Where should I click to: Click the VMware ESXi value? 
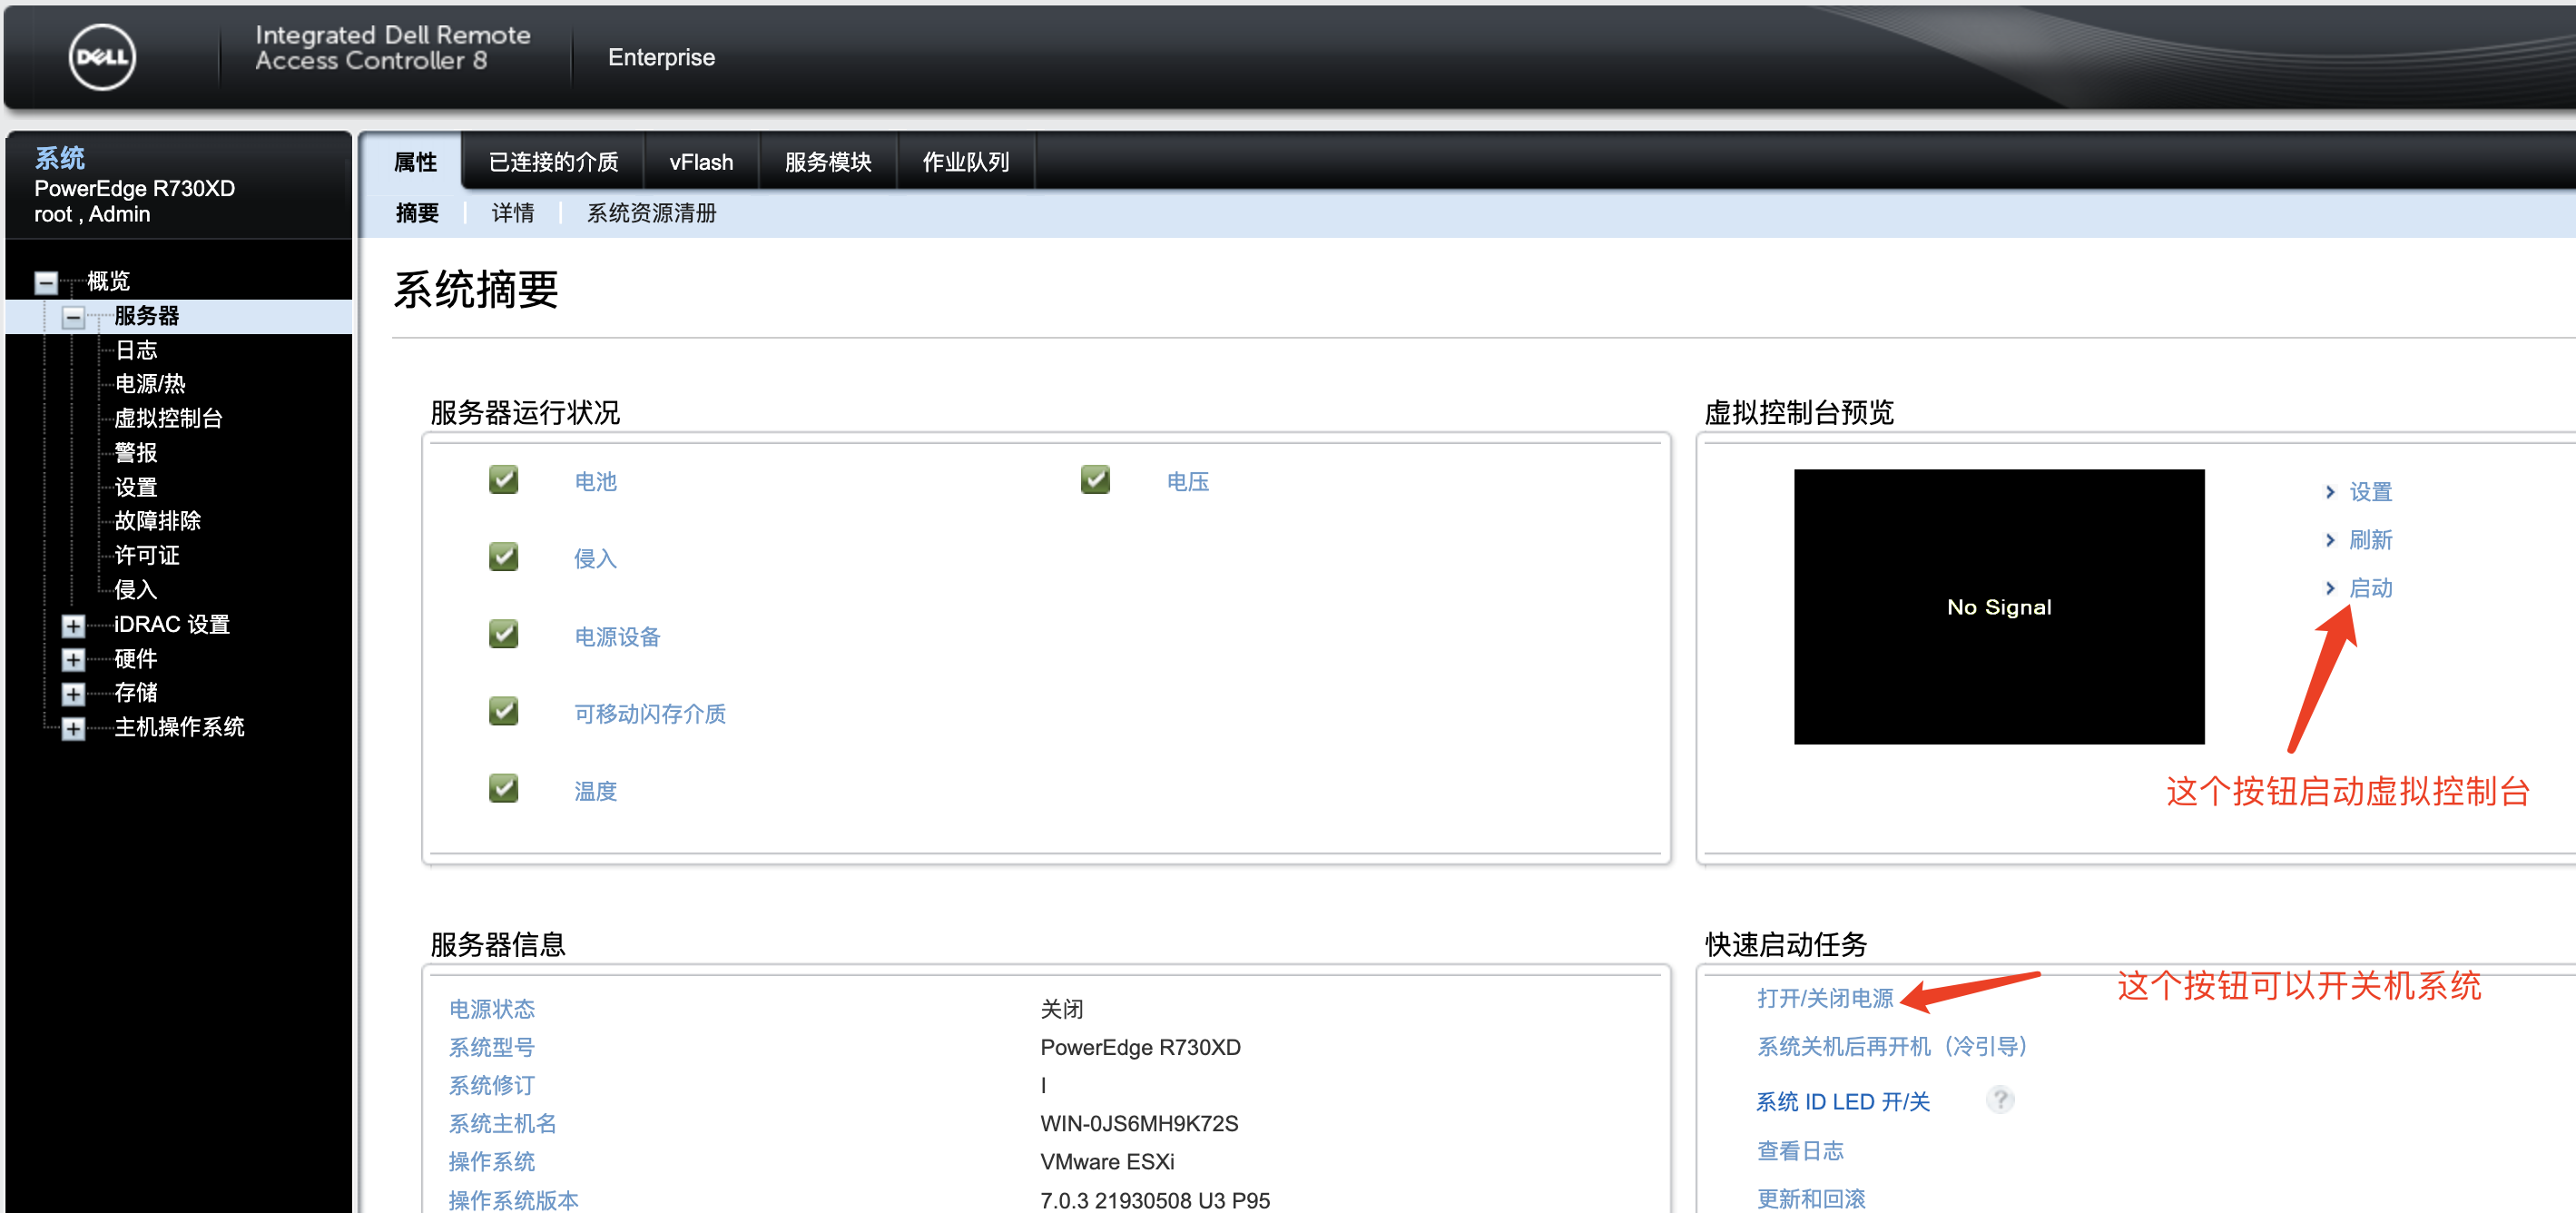1107,1162
